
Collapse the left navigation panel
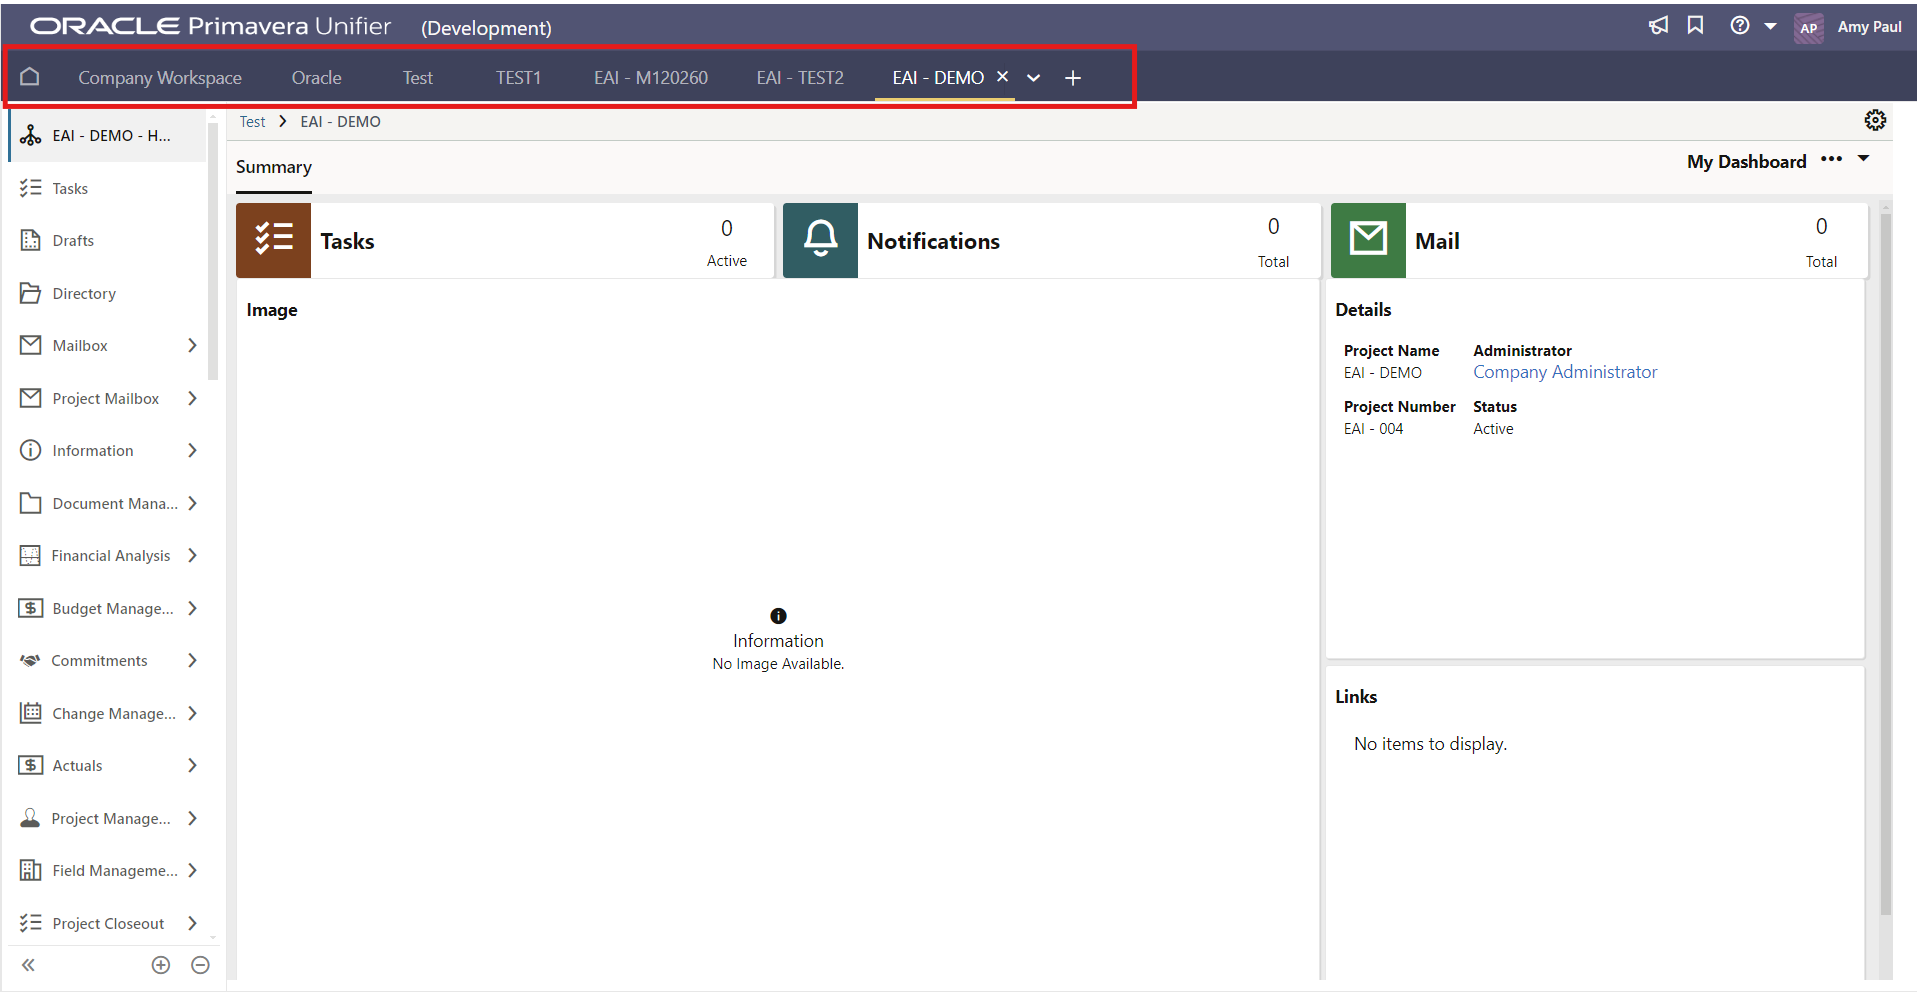[29, 965]
